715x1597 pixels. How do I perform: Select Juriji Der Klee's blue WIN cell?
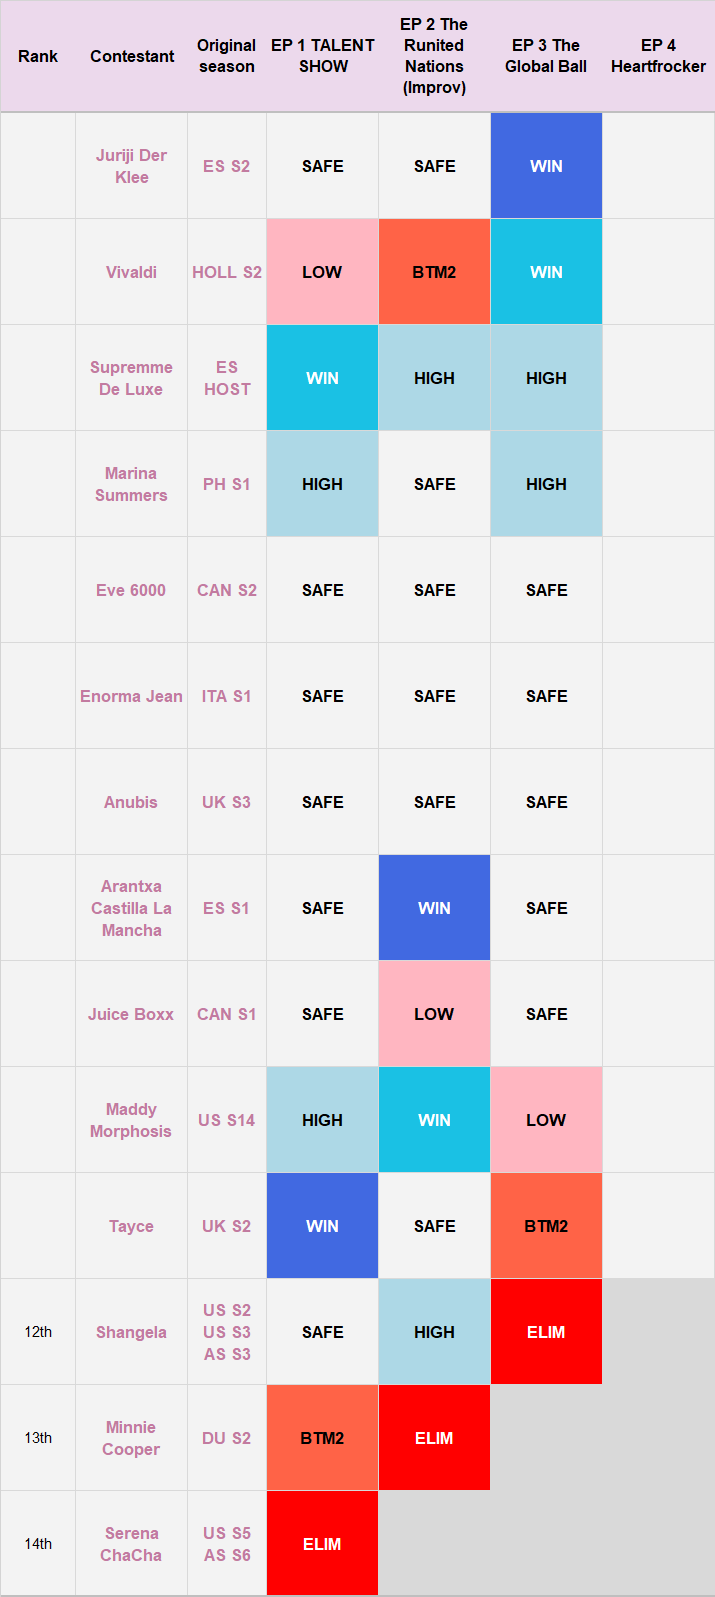coord(546,166)
